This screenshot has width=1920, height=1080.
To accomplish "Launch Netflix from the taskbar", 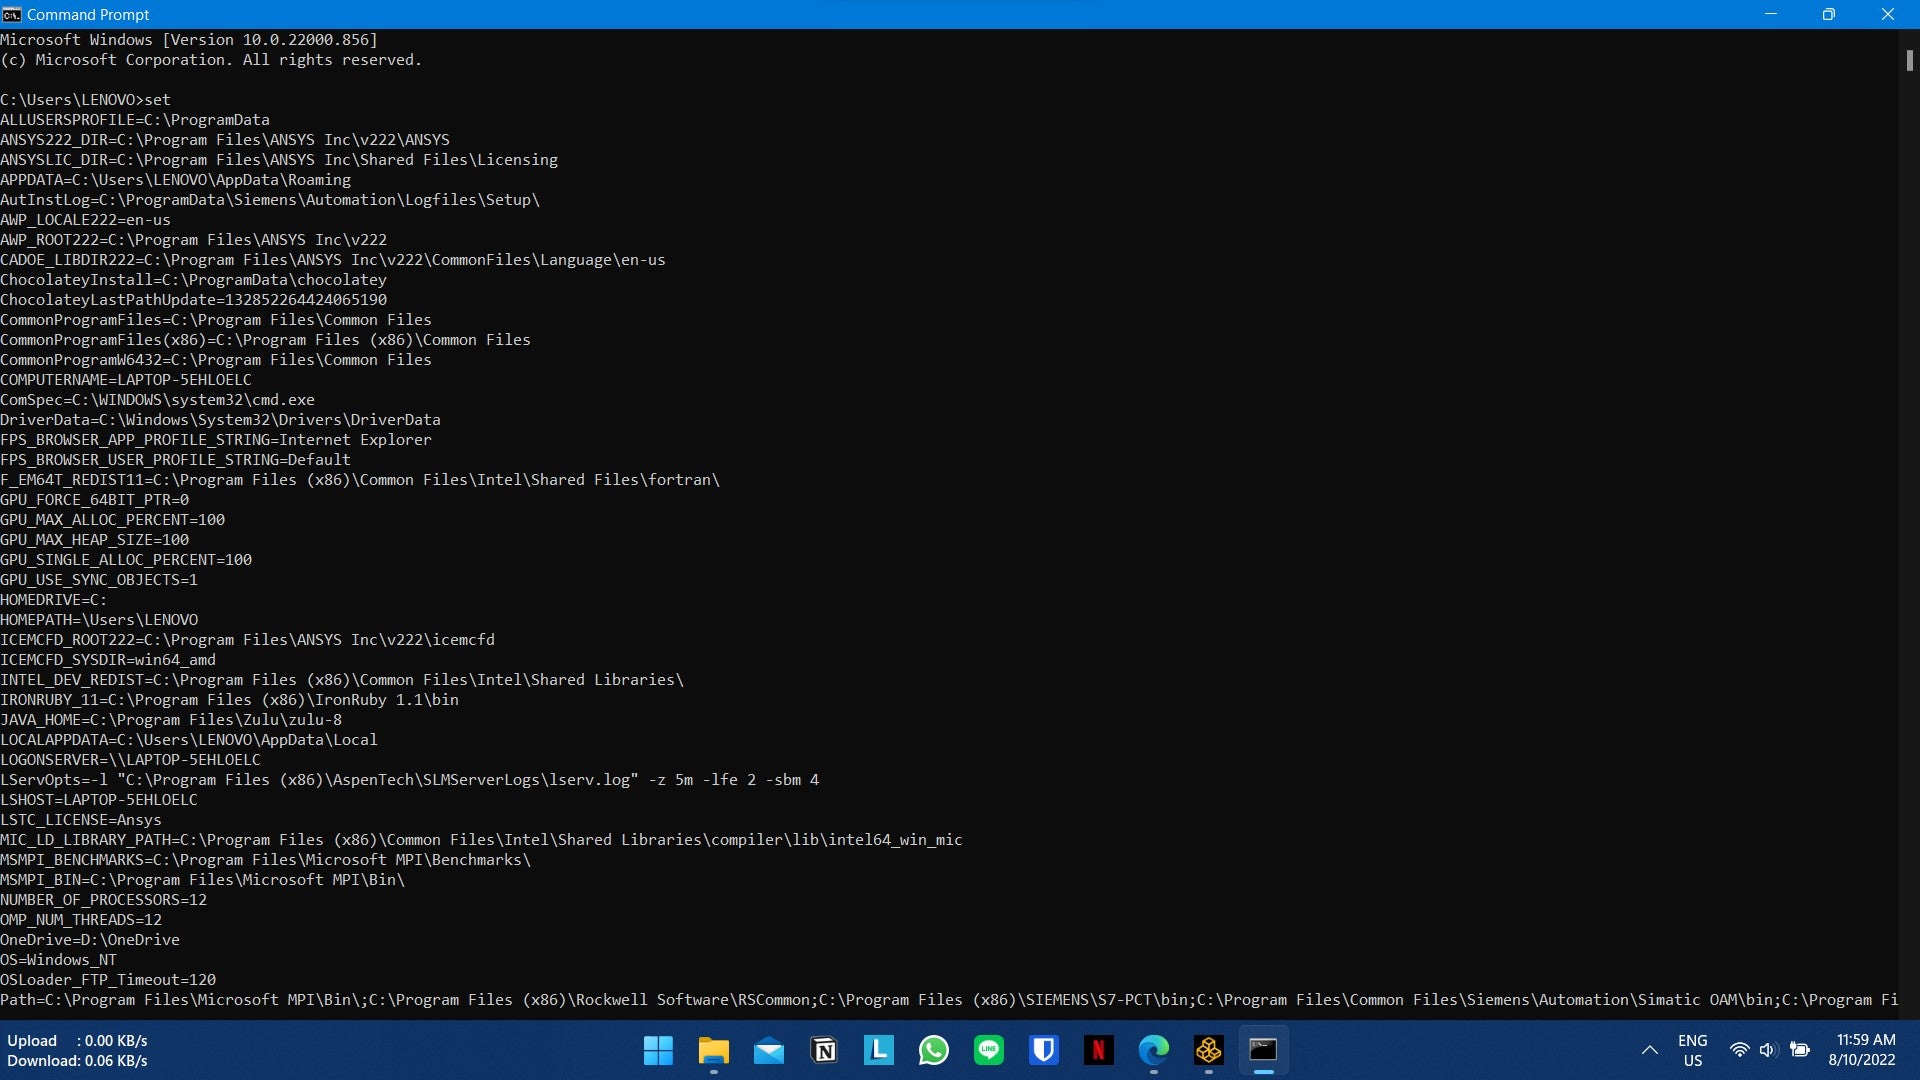I will tap(1098, 1050).
